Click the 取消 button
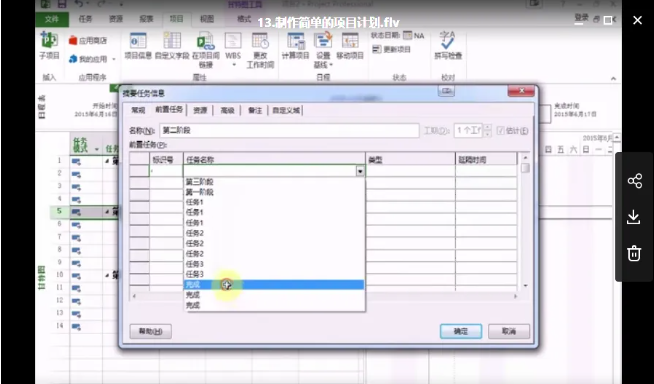The image size is (654, 384). point(509,331)
